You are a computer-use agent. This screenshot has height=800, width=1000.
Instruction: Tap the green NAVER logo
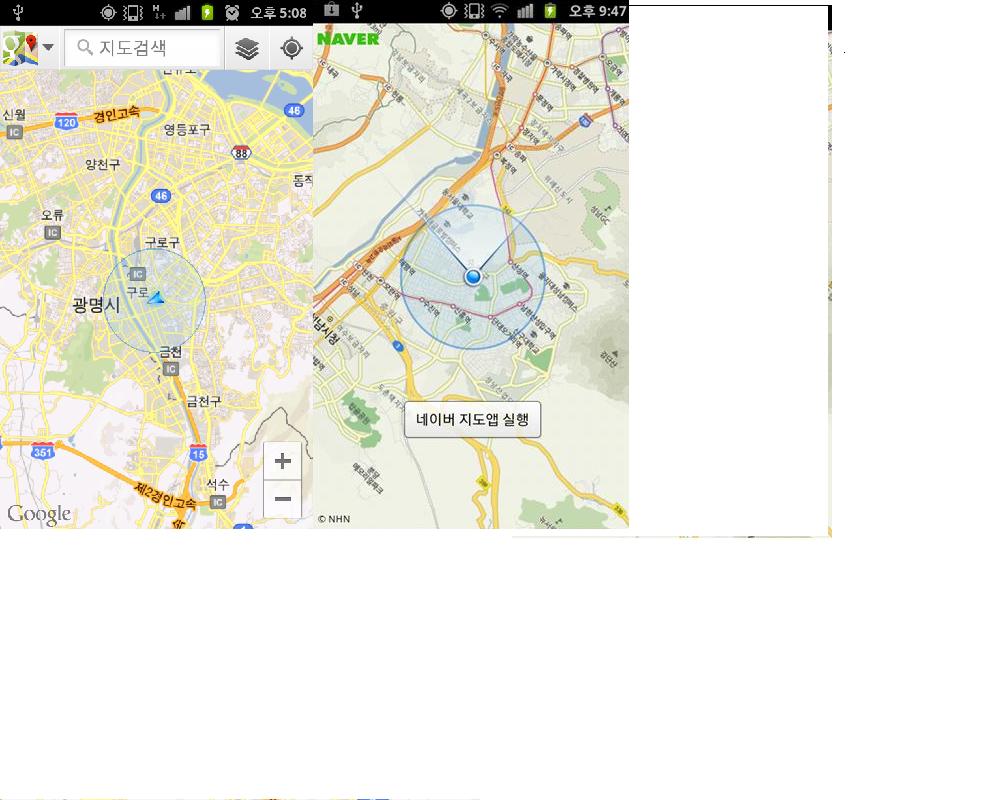[x=348, y=39]
